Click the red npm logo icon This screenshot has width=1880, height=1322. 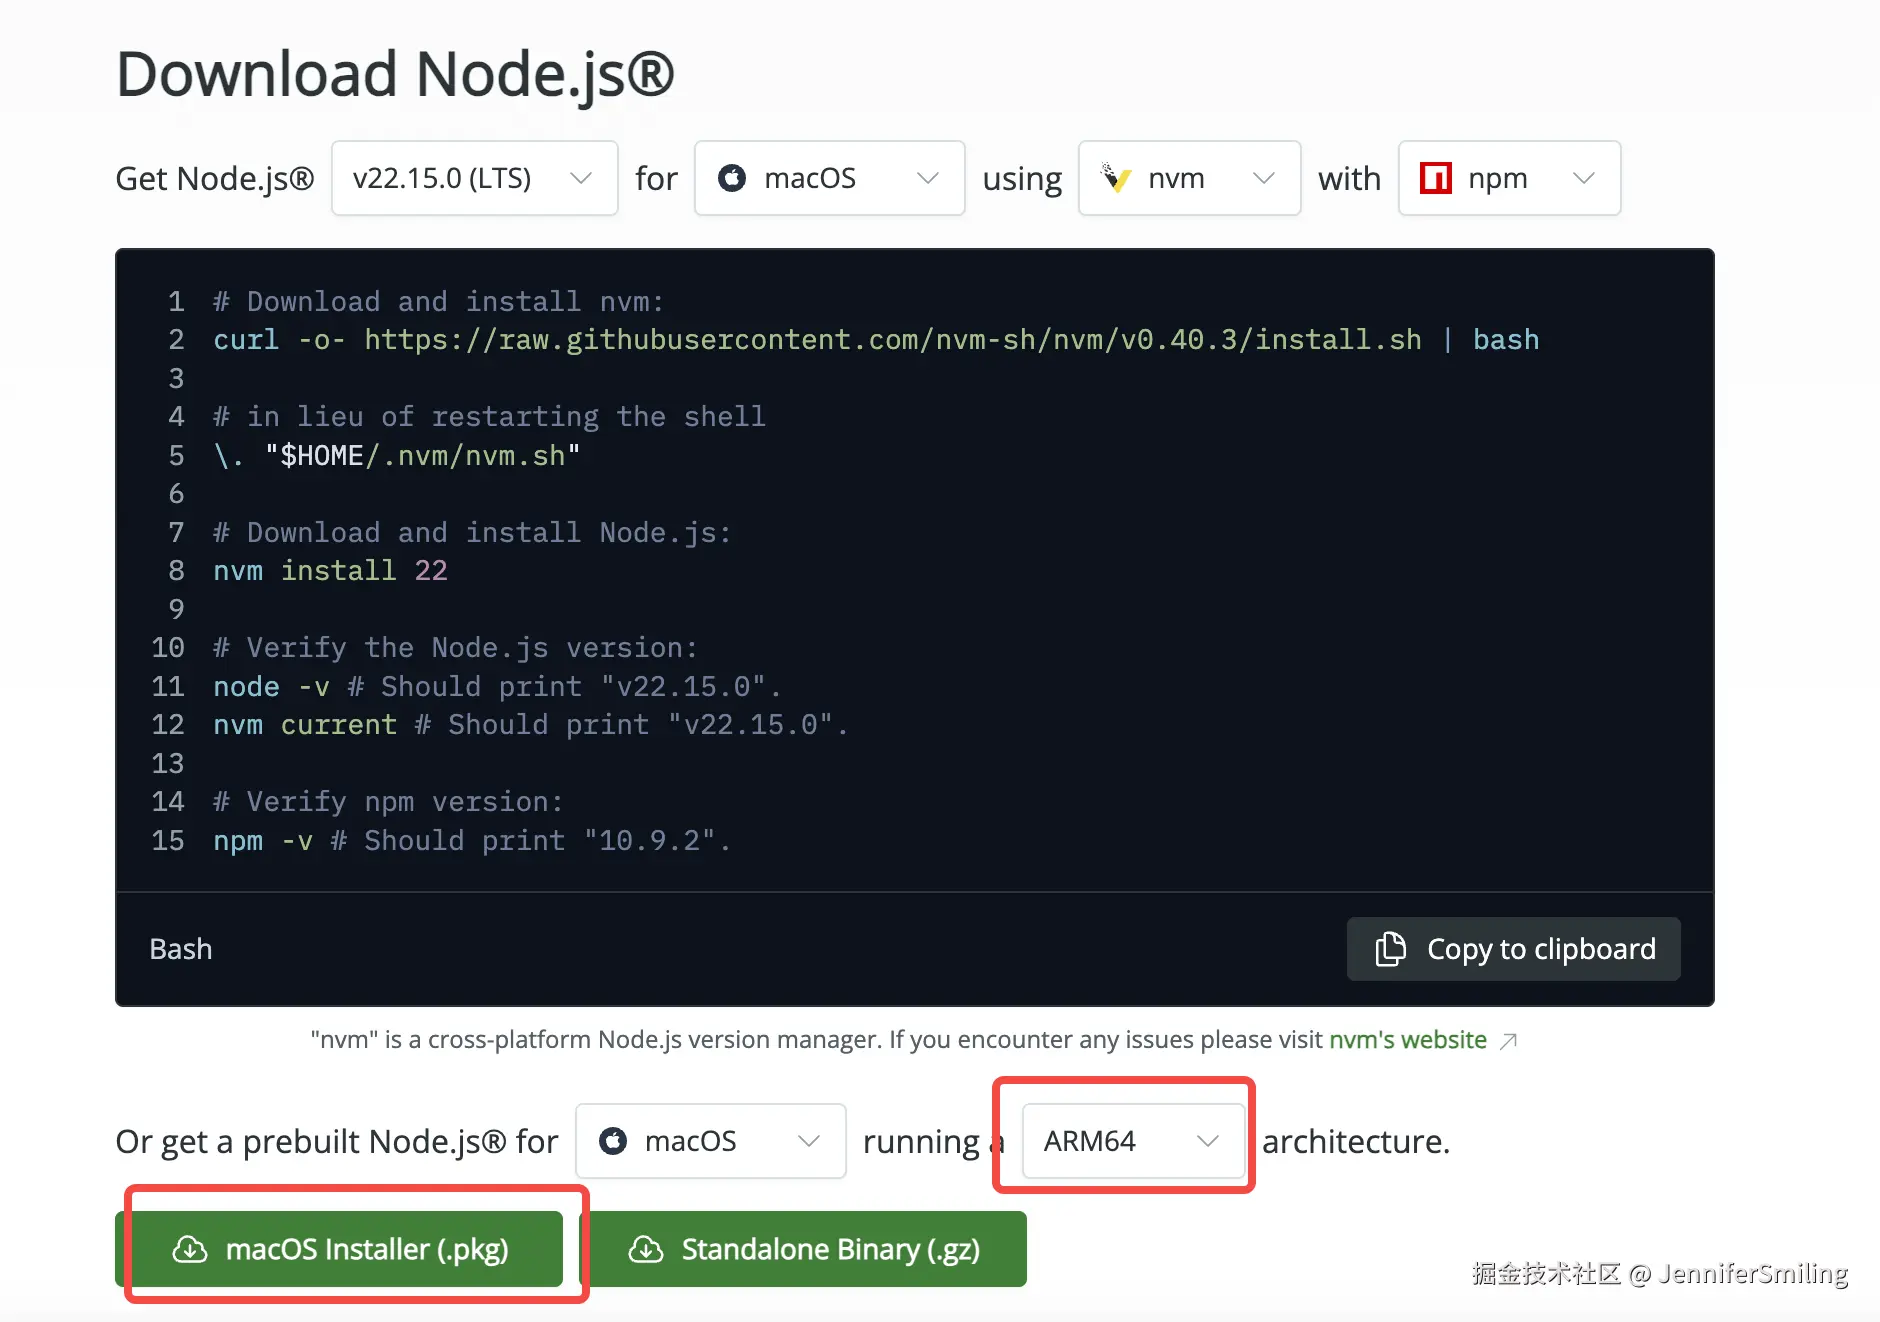(x=1436, y=178)
